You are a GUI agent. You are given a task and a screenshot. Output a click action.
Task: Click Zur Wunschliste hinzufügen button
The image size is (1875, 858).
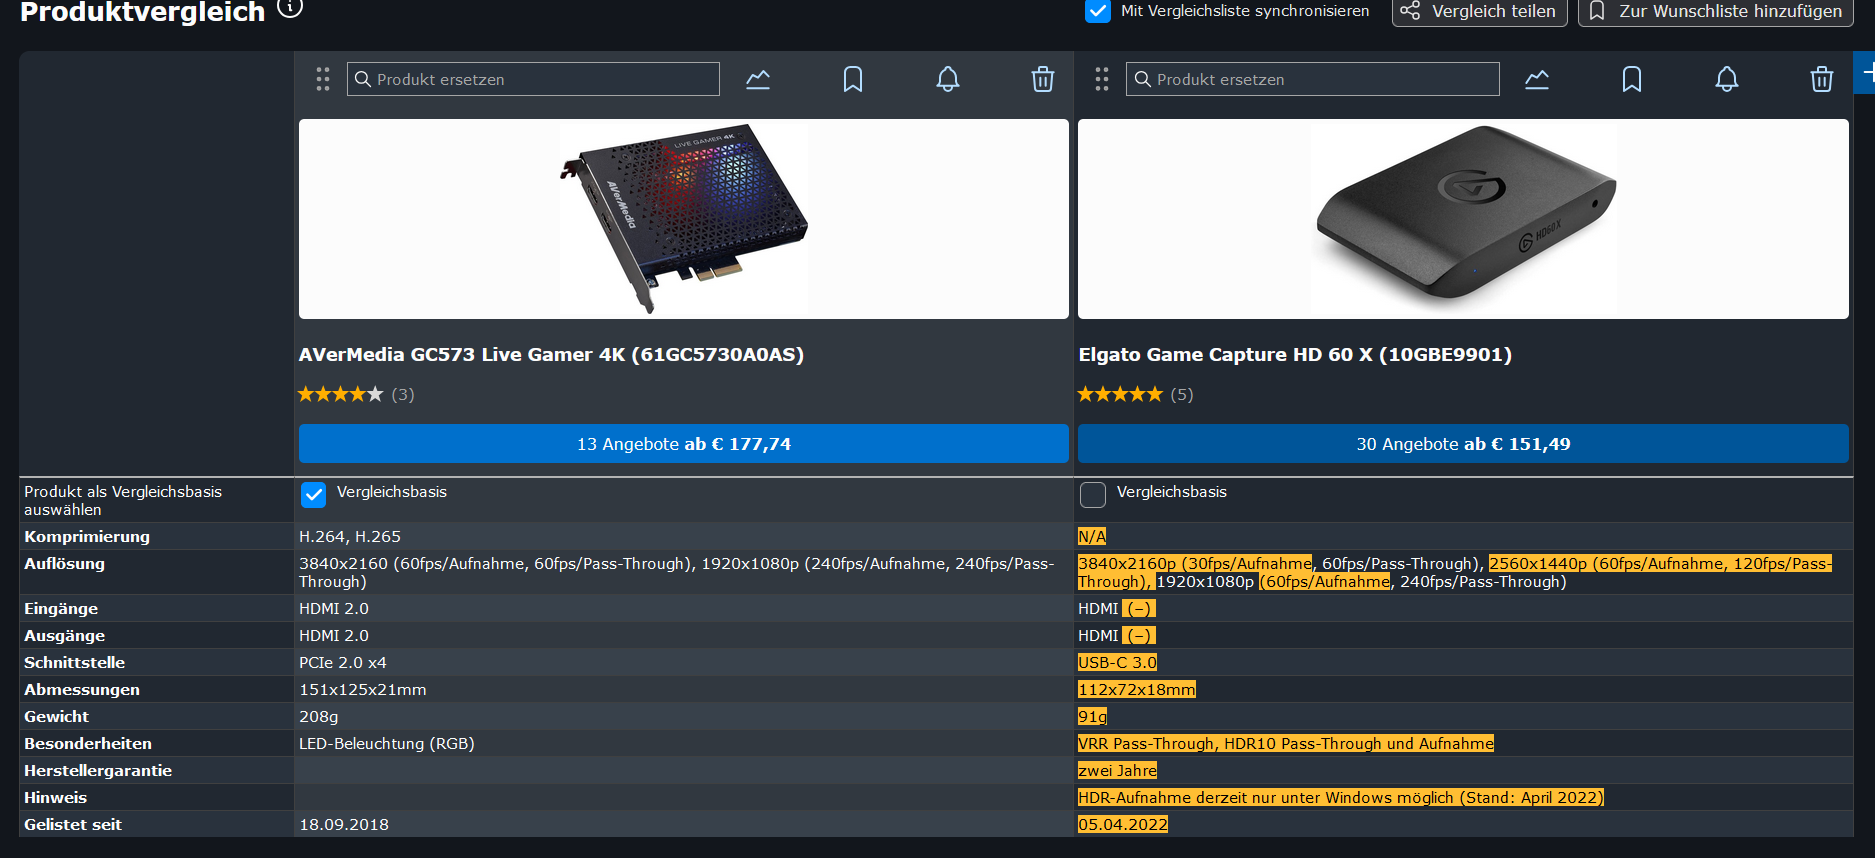(x=1715, y=11)
